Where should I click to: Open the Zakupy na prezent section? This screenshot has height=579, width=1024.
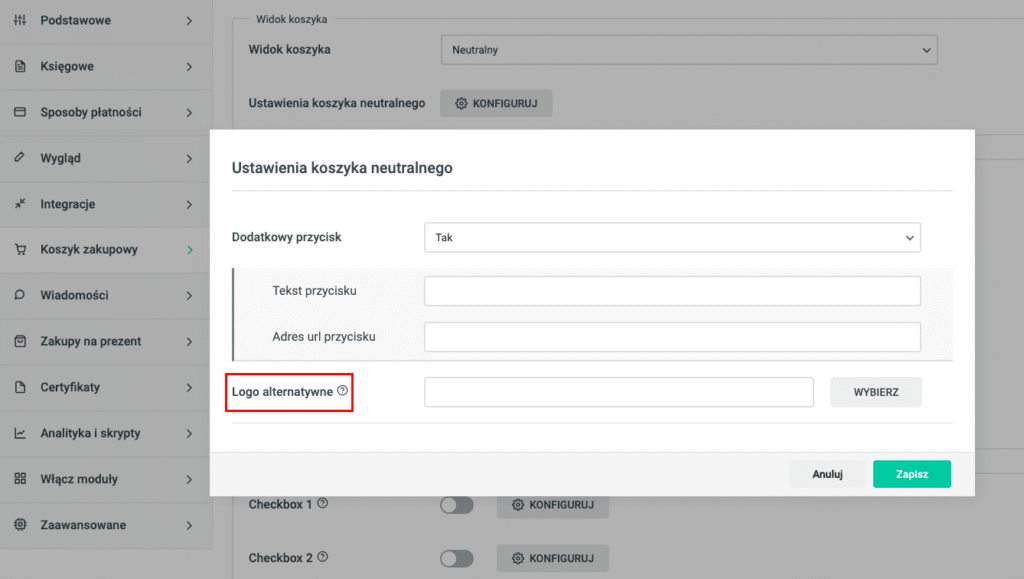click(106, 341)
